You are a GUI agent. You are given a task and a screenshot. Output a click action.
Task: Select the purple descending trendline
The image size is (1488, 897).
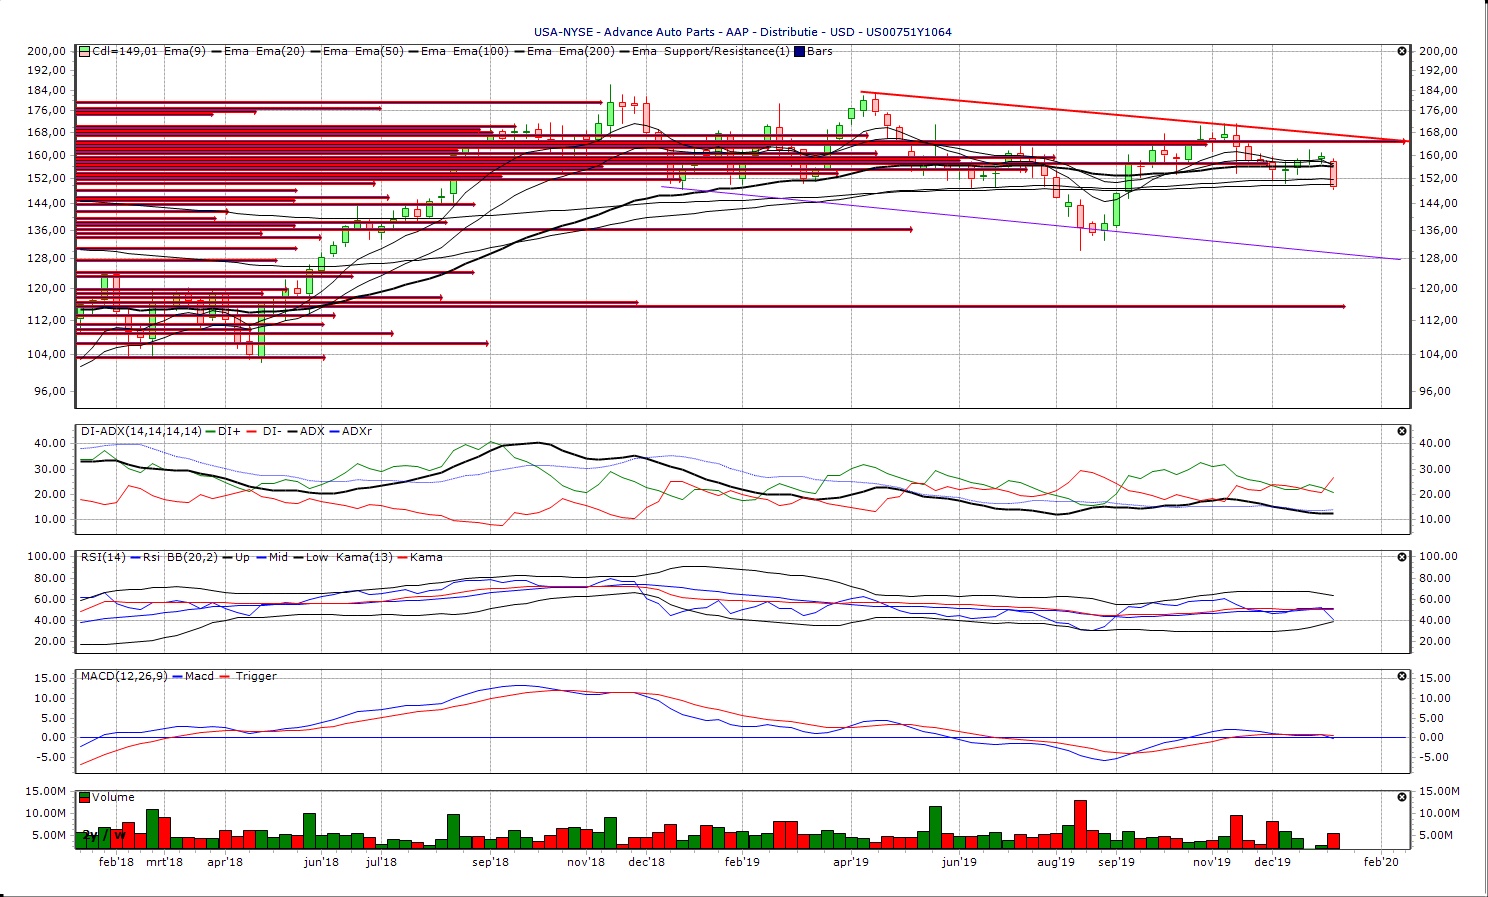[x=1030, y=223]
